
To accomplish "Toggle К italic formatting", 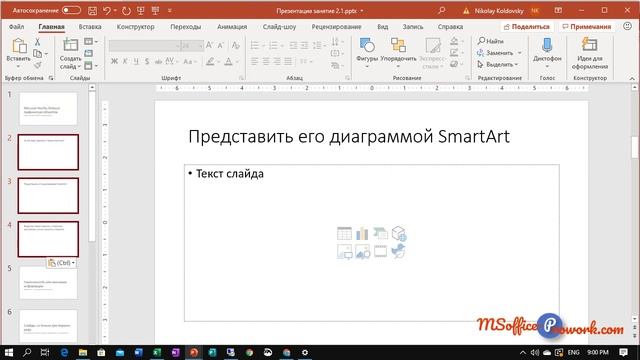I will click(x=125, y=61).
